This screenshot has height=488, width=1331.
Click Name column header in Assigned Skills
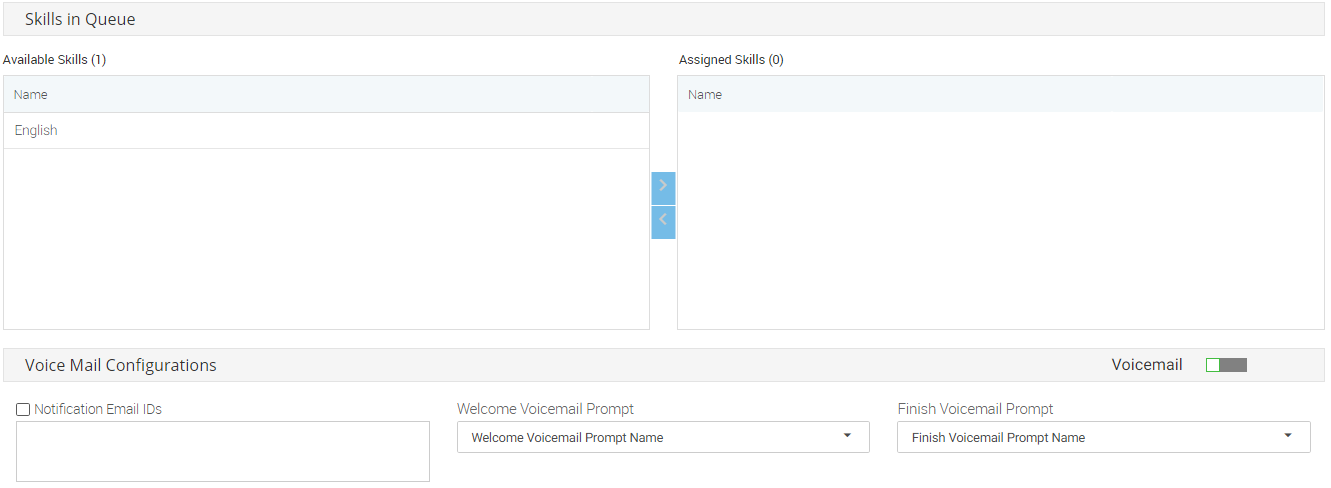(705, 95)
